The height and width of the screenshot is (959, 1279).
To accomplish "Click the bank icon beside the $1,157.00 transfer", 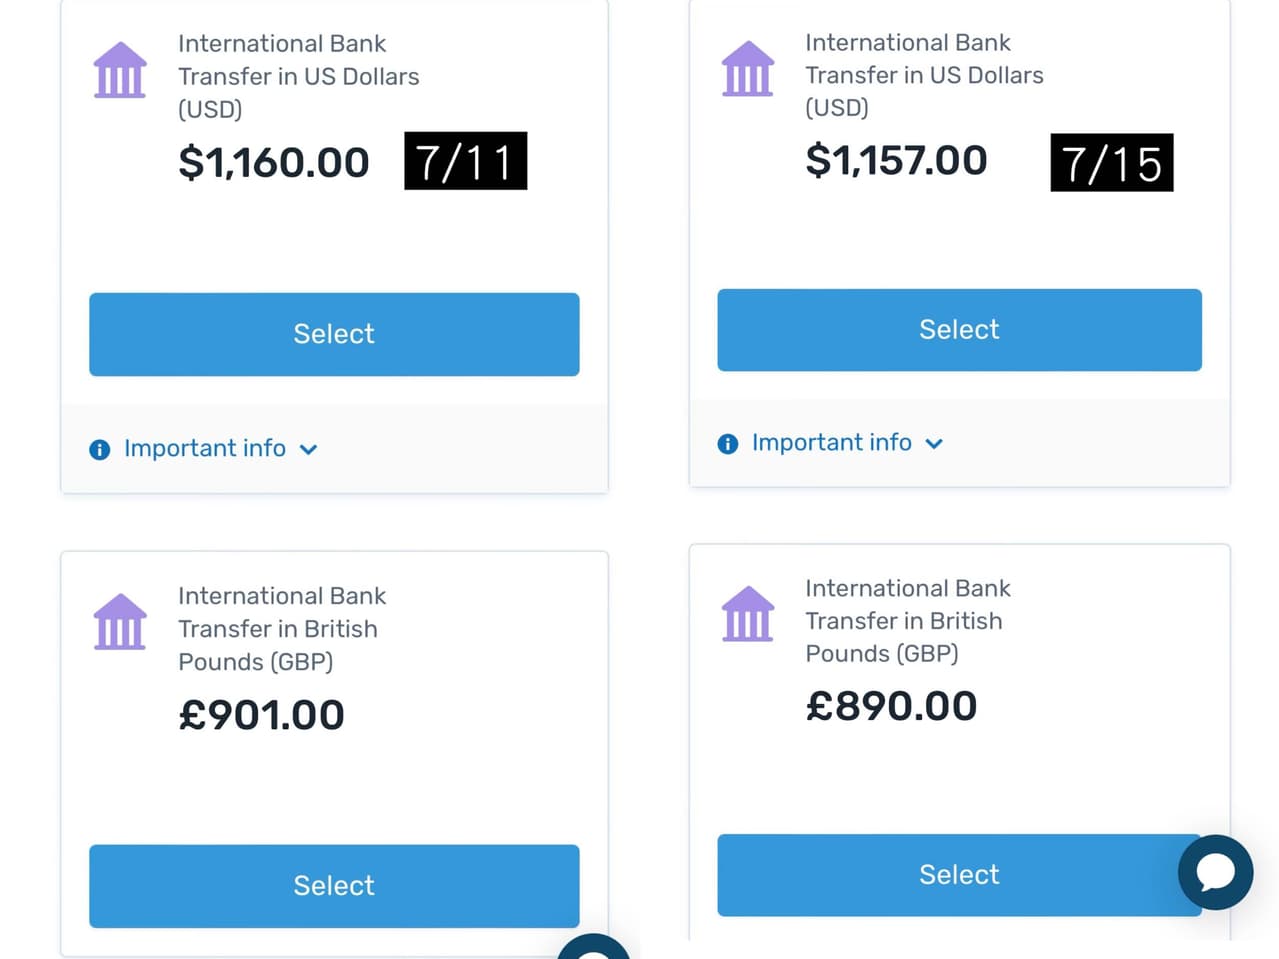I will tap(747, 69).
